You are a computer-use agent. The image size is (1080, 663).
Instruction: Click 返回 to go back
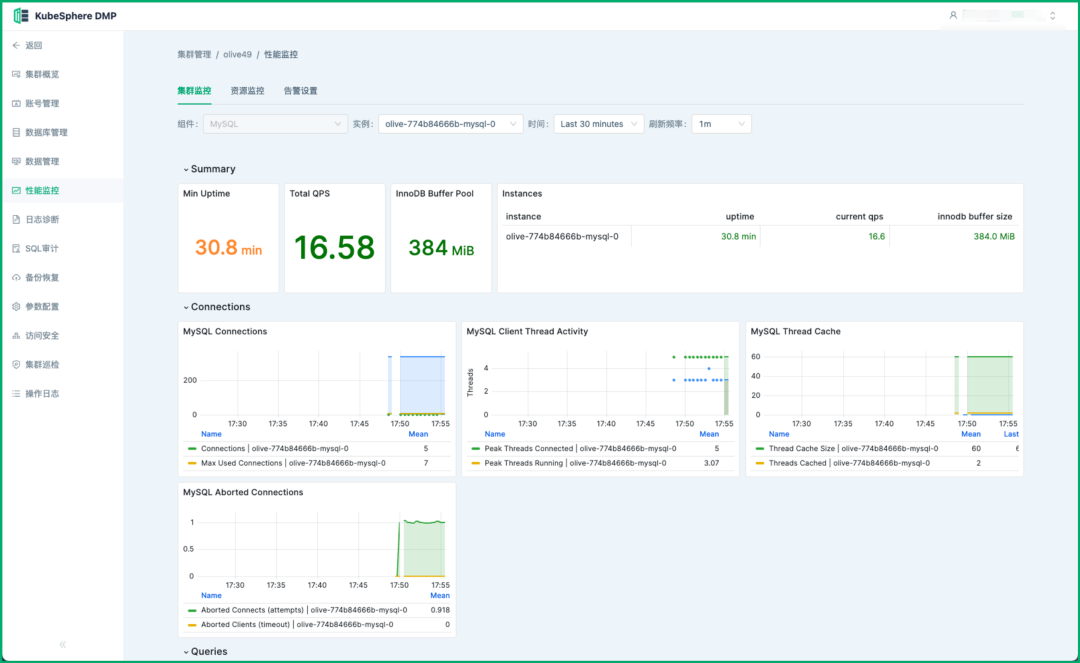[34, 45]
